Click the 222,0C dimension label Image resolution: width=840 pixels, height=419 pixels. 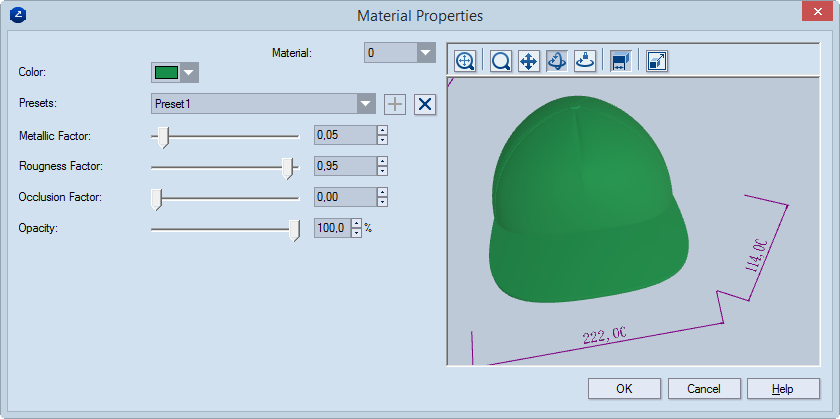pyautogui.click(x=604, y=335)
